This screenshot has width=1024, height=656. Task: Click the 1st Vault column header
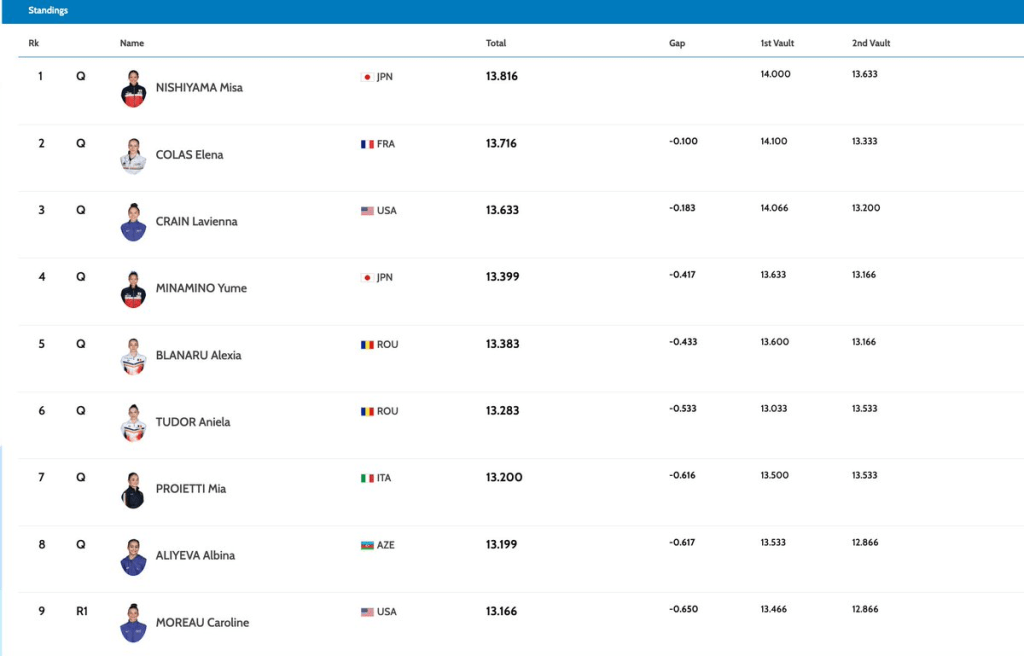coord(779,43)
